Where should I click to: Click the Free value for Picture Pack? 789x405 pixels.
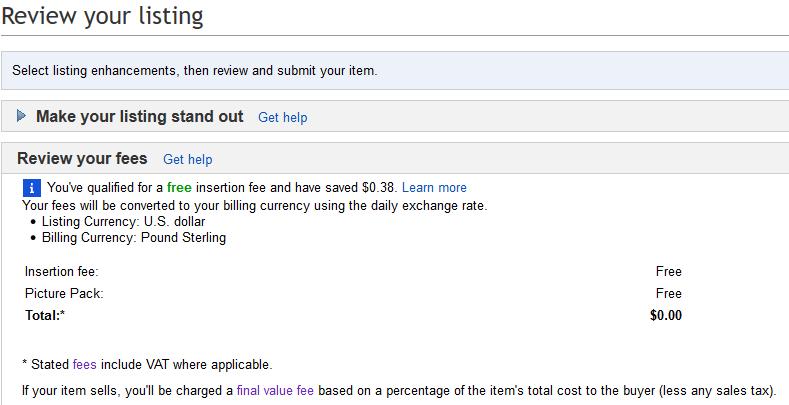pos(668,293)
